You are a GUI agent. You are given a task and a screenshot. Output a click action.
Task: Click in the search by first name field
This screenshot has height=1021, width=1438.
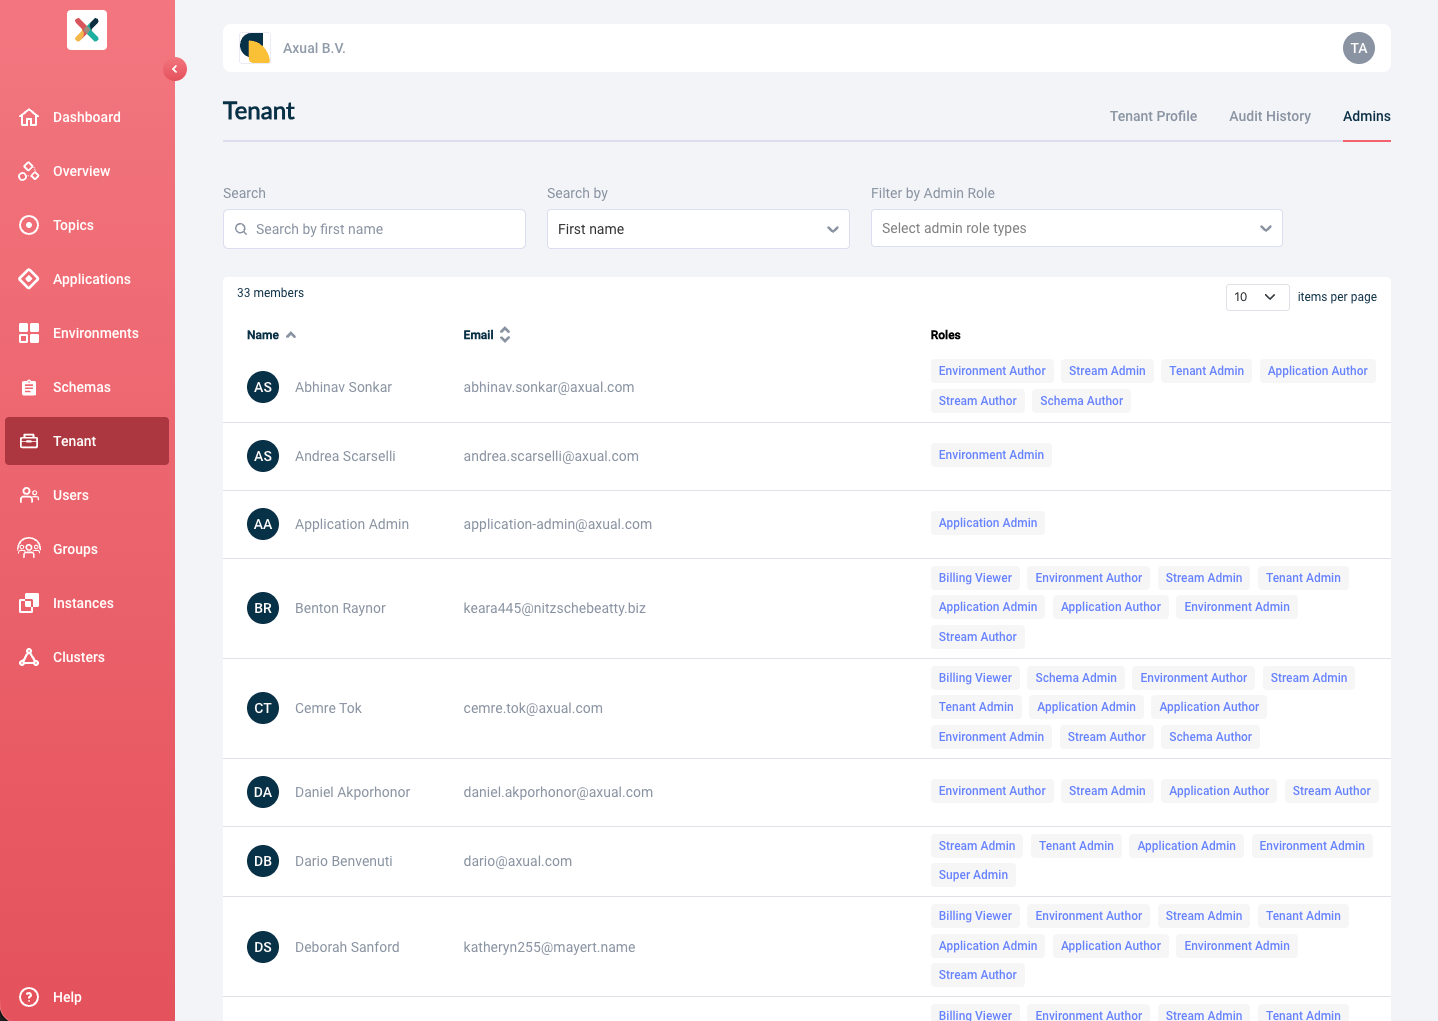(x=374, y=229)
